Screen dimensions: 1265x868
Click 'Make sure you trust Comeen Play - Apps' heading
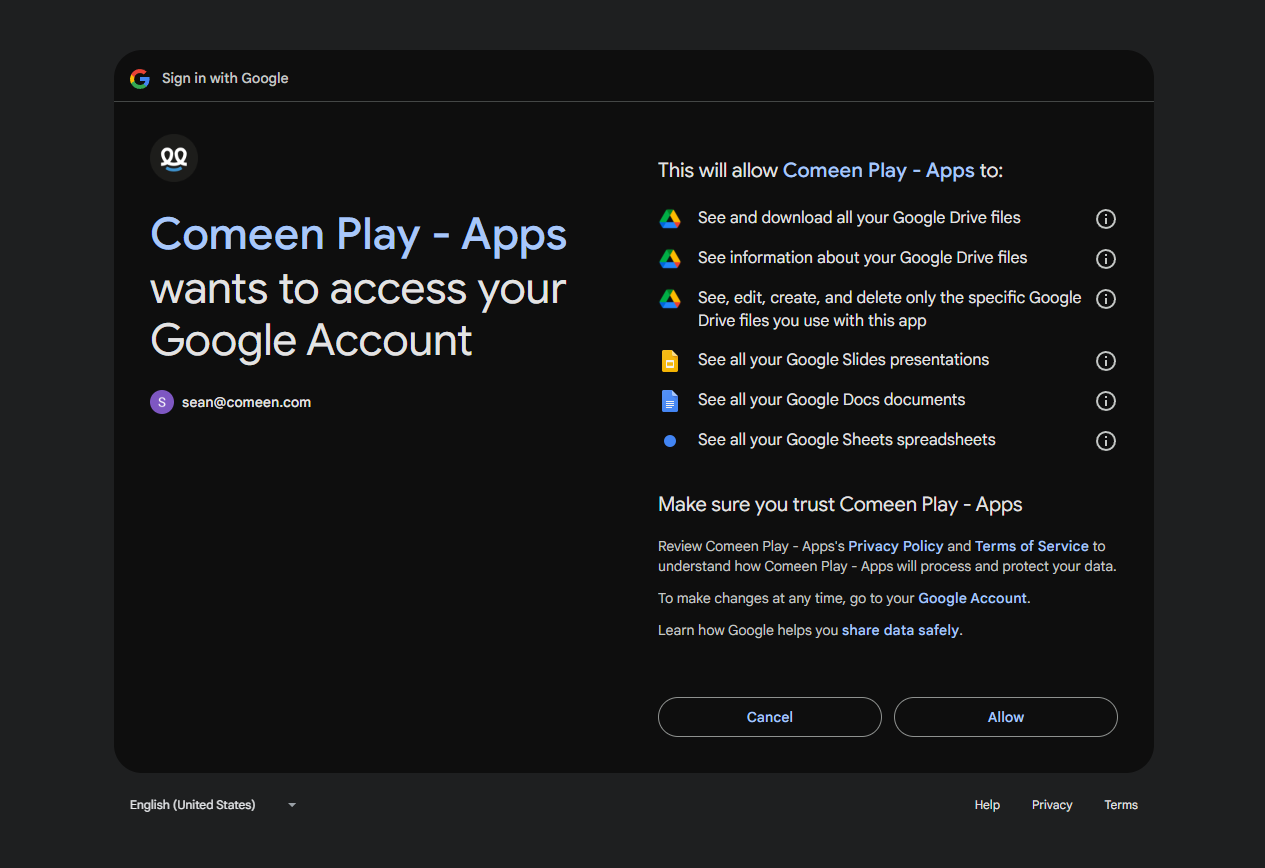[840, 504]
